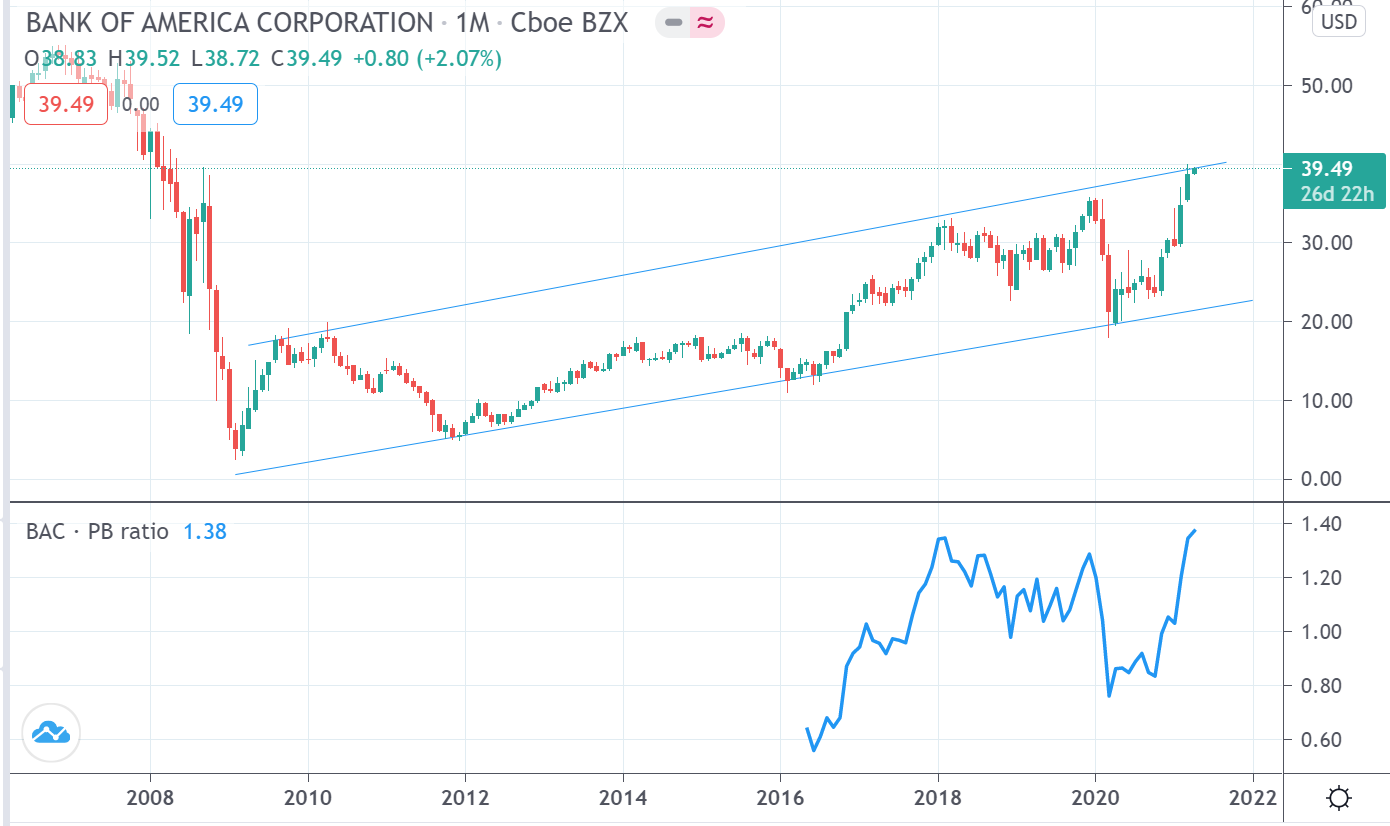Viewport: 1390px width, 826px height.
Task: Select the upper blue channel trend line
Action: coord(736,253)
